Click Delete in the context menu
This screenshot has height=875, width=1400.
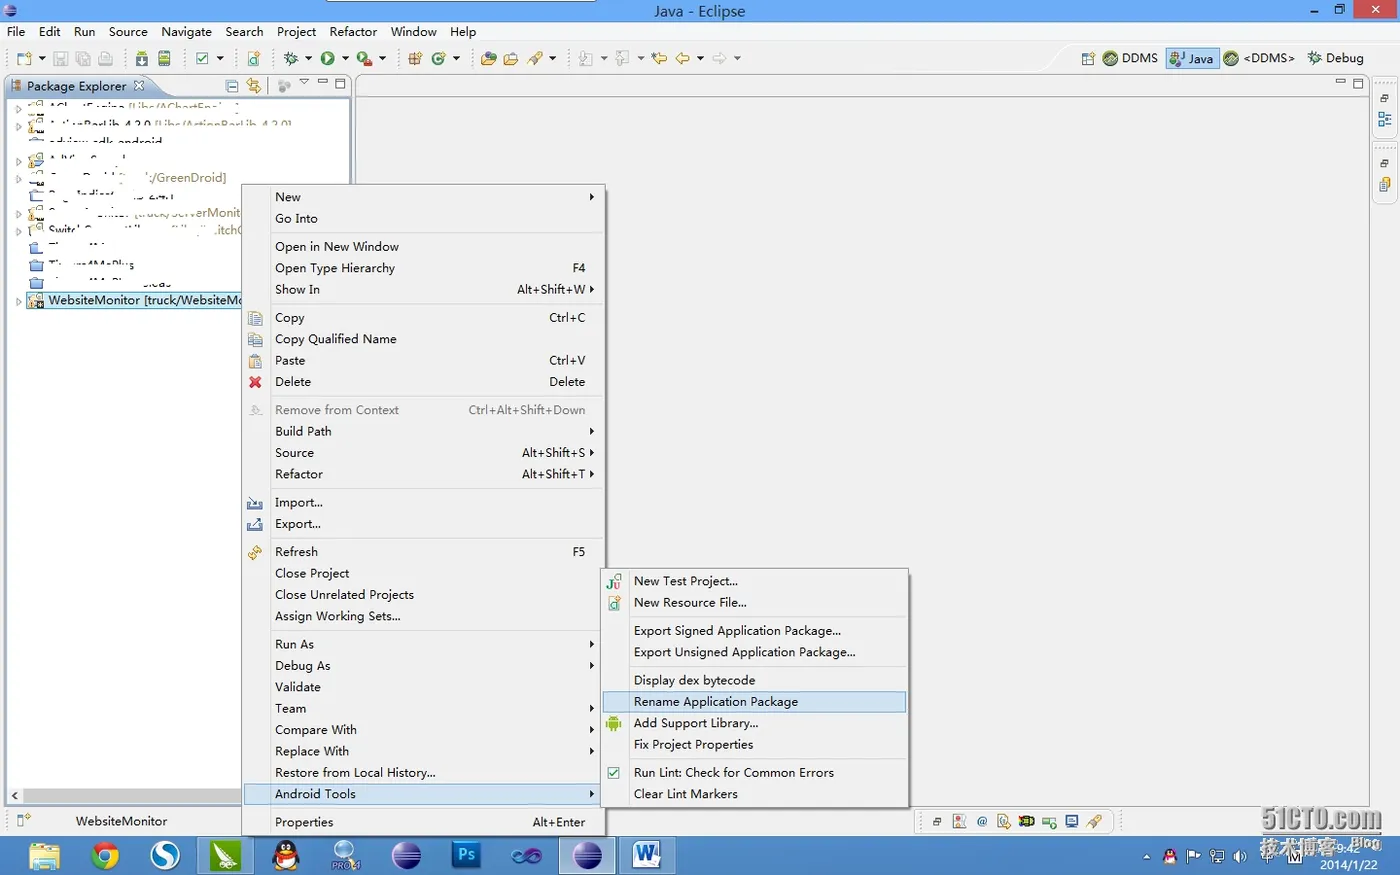[424, 382]
